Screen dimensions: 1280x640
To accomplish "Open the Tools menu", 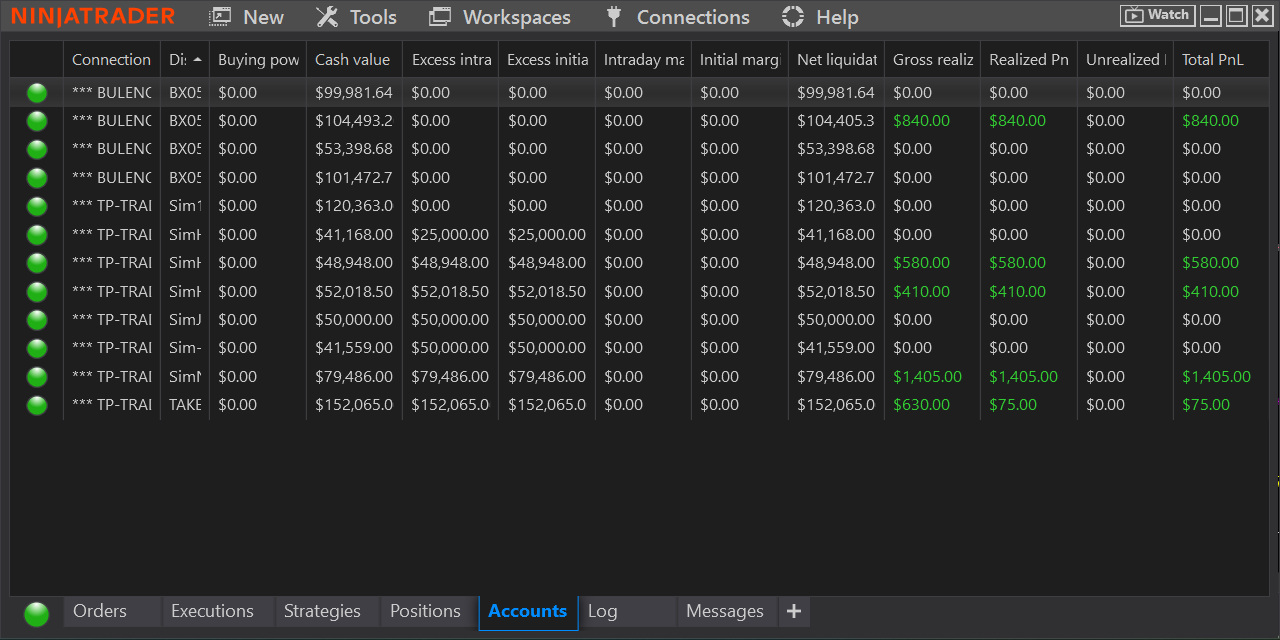I will click(x=356, y=17).
